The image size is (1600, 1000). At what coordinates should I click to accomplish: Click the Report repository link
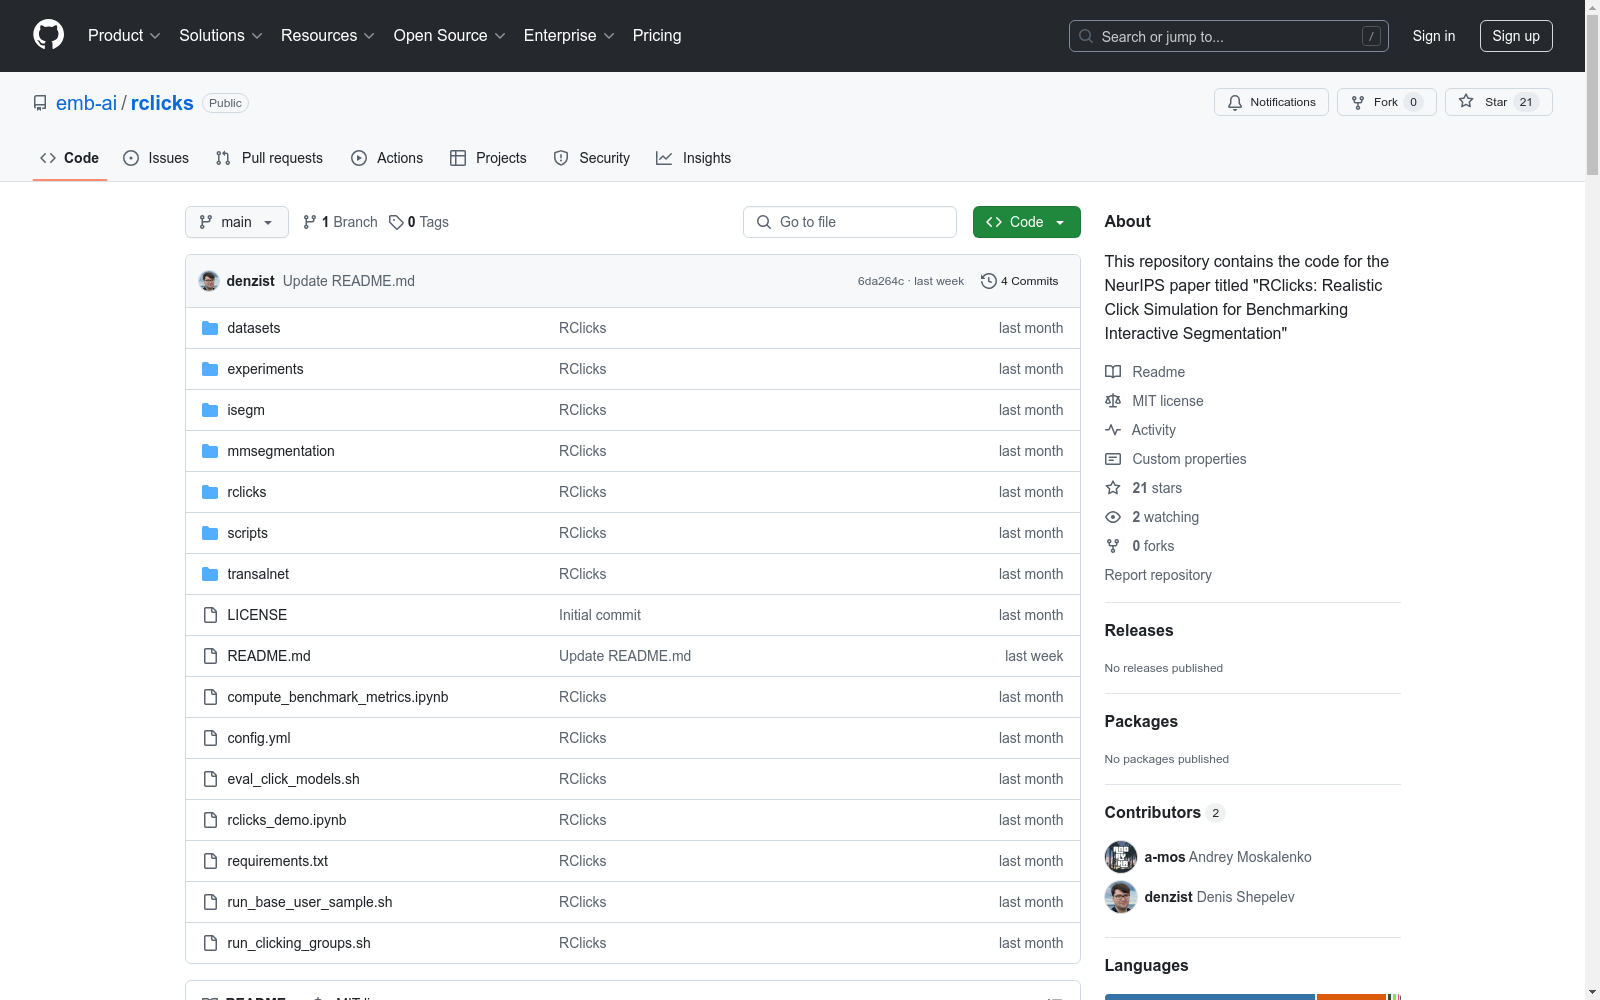click(x=1158, y=575)
